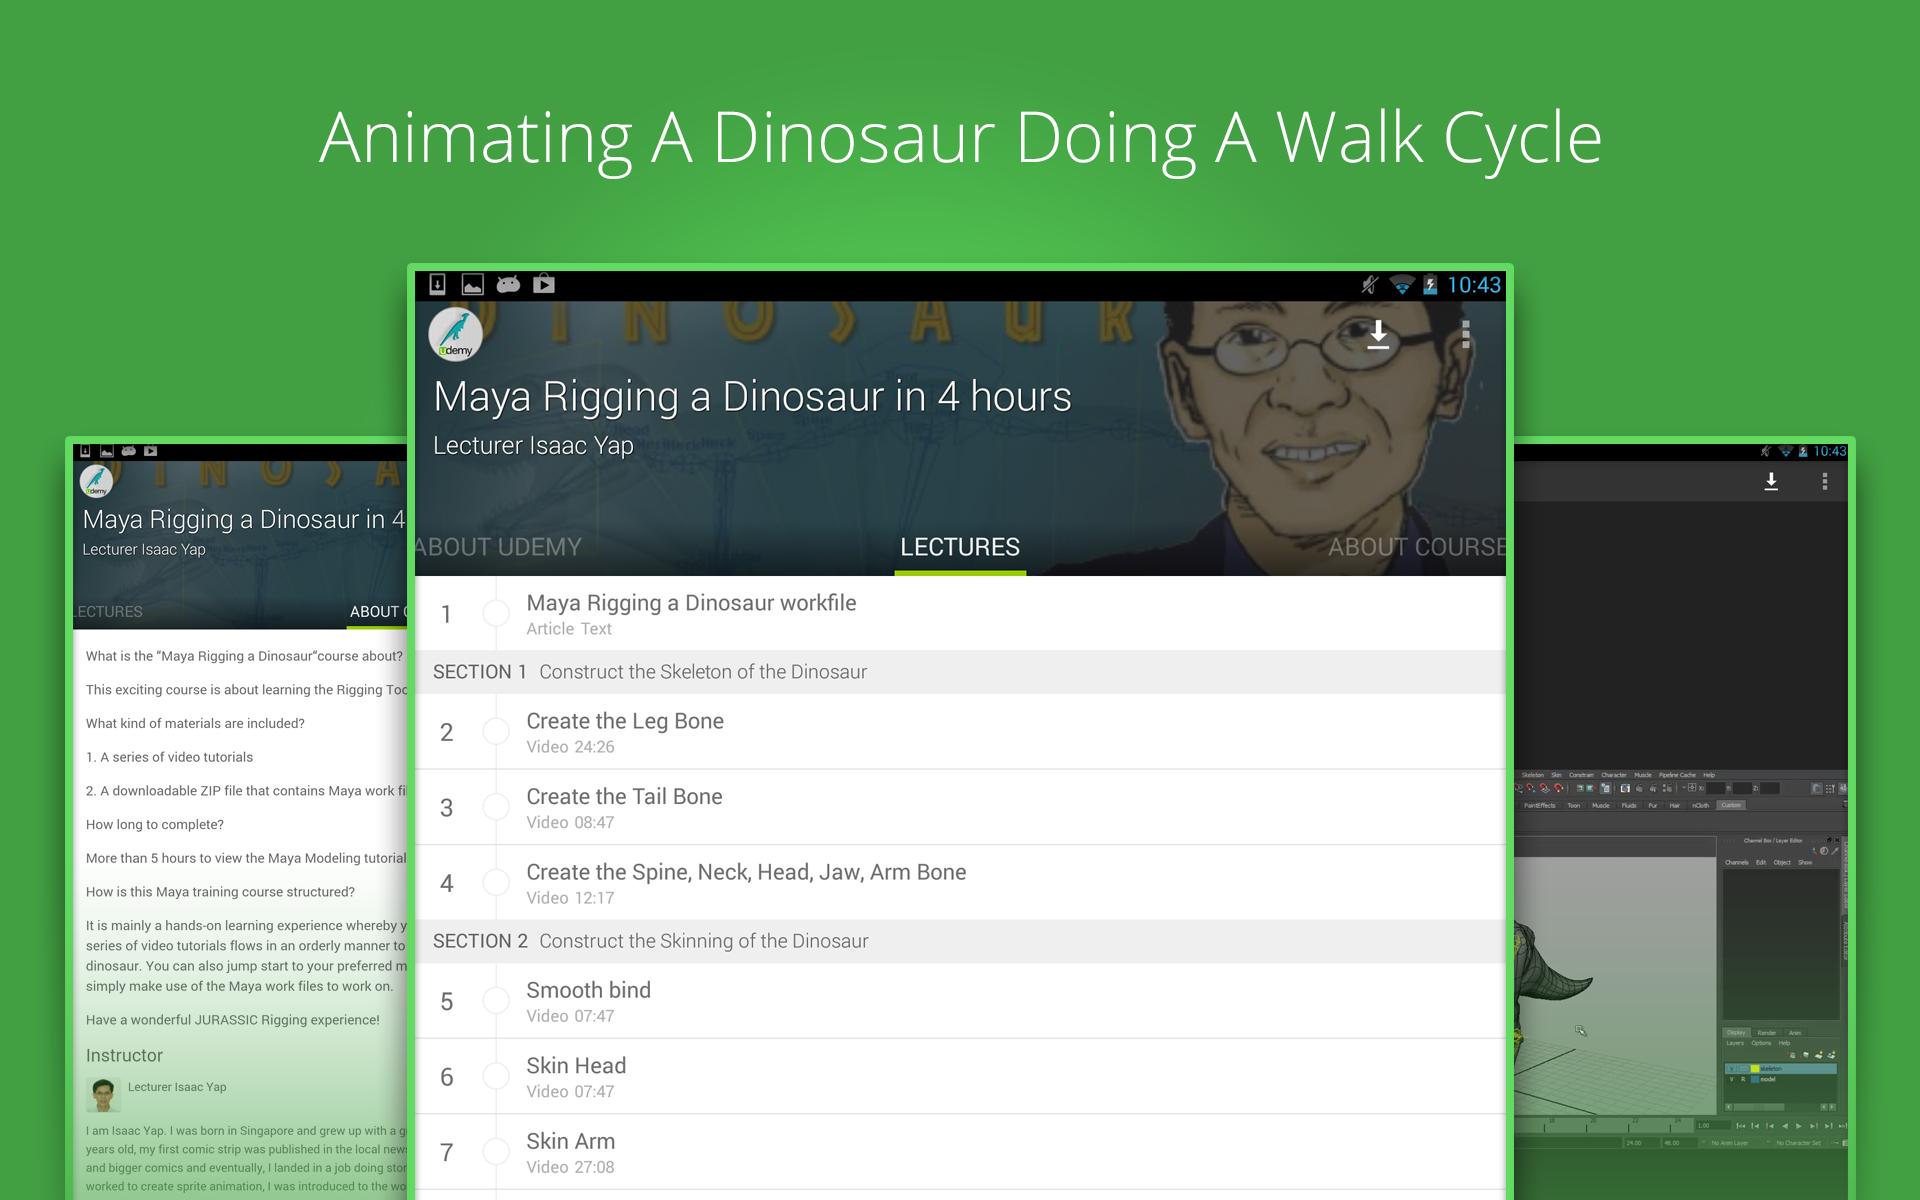Screen dimensions: 1920x1200
Task: Switch to the ABOUT UDEMY tab
Action: point(500,547)
